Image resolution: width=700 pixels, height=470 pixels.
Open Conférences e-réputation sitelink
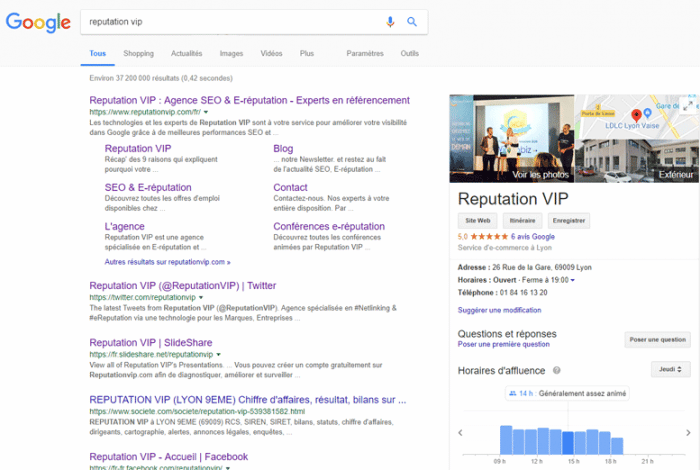coord(329,226)
